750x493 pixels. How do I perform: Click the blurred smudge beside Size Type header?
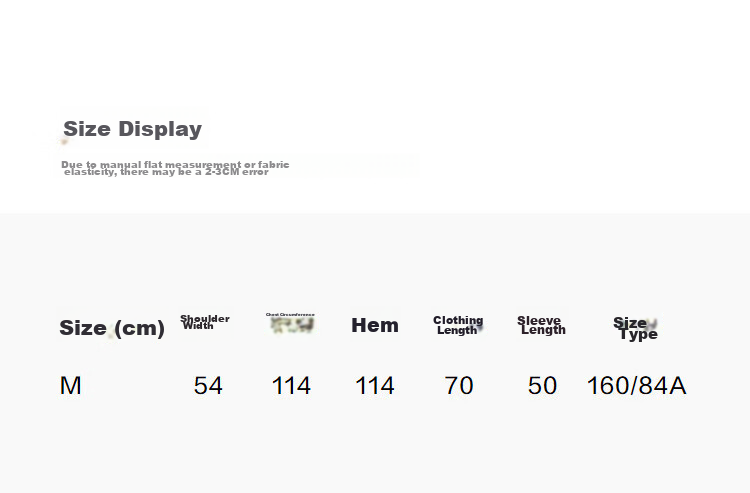coord(652,325)
